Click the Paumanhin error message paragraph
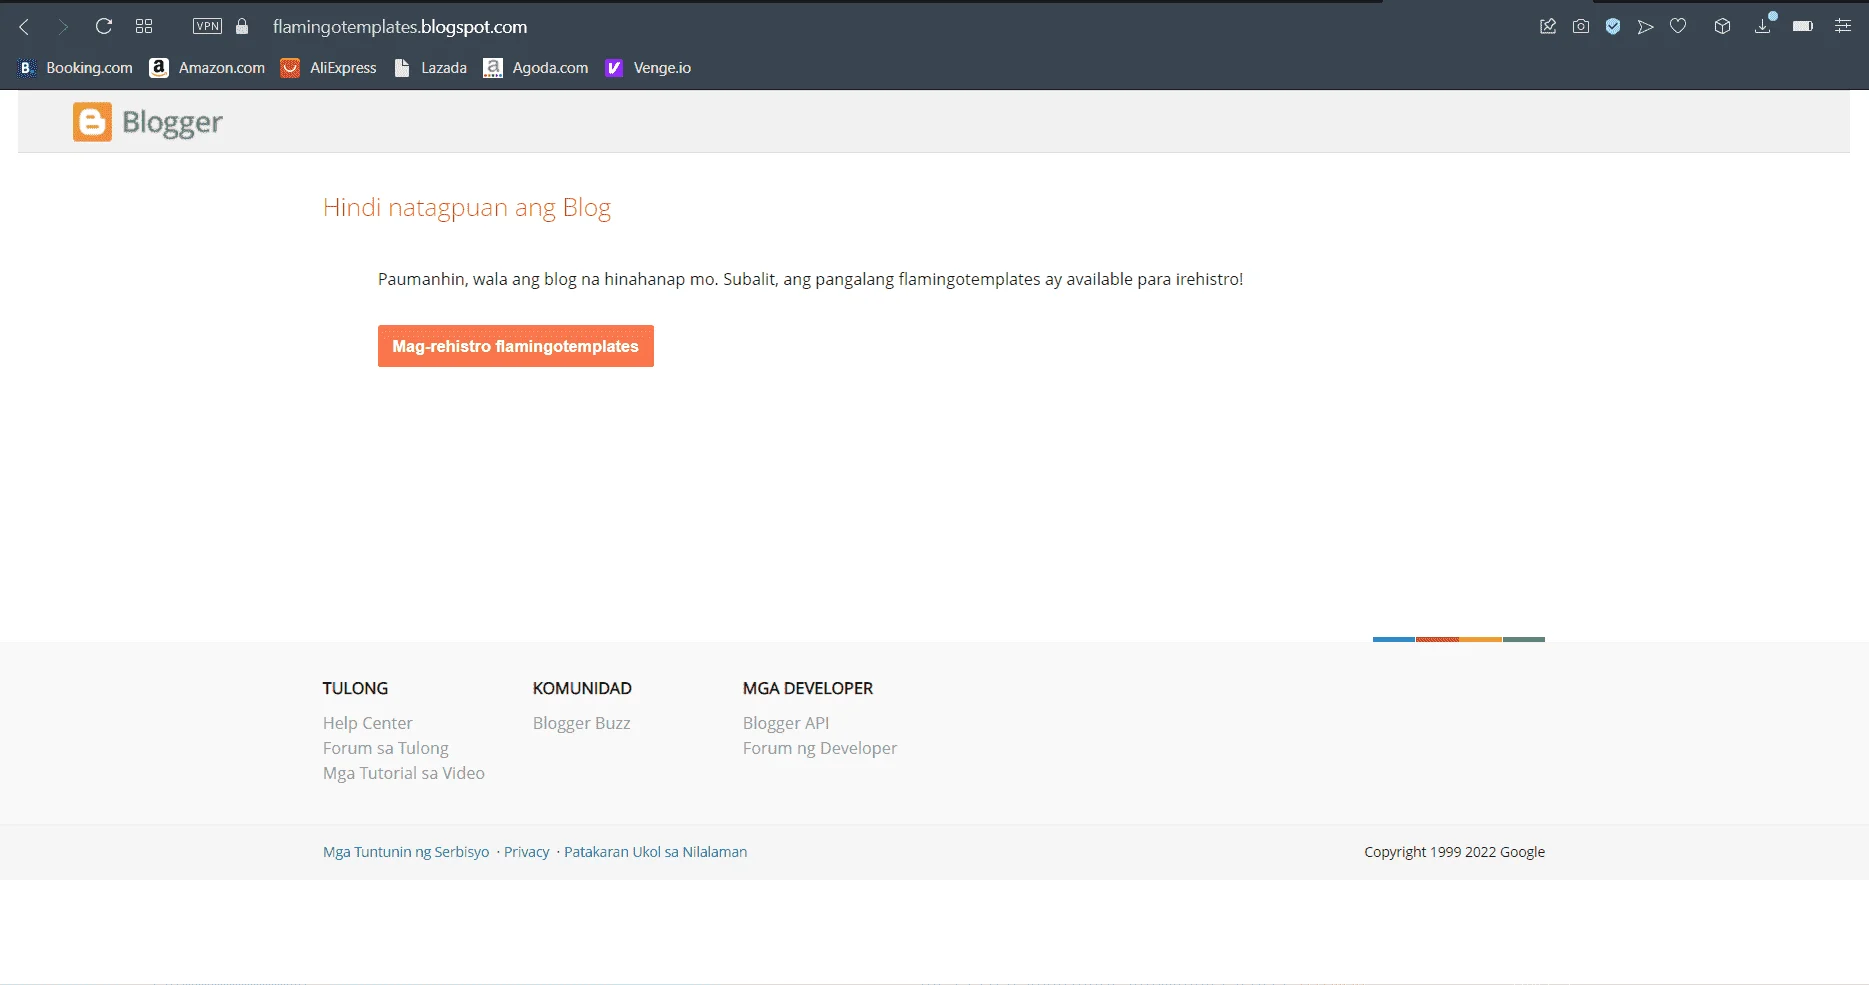 [x=810, y=279]
